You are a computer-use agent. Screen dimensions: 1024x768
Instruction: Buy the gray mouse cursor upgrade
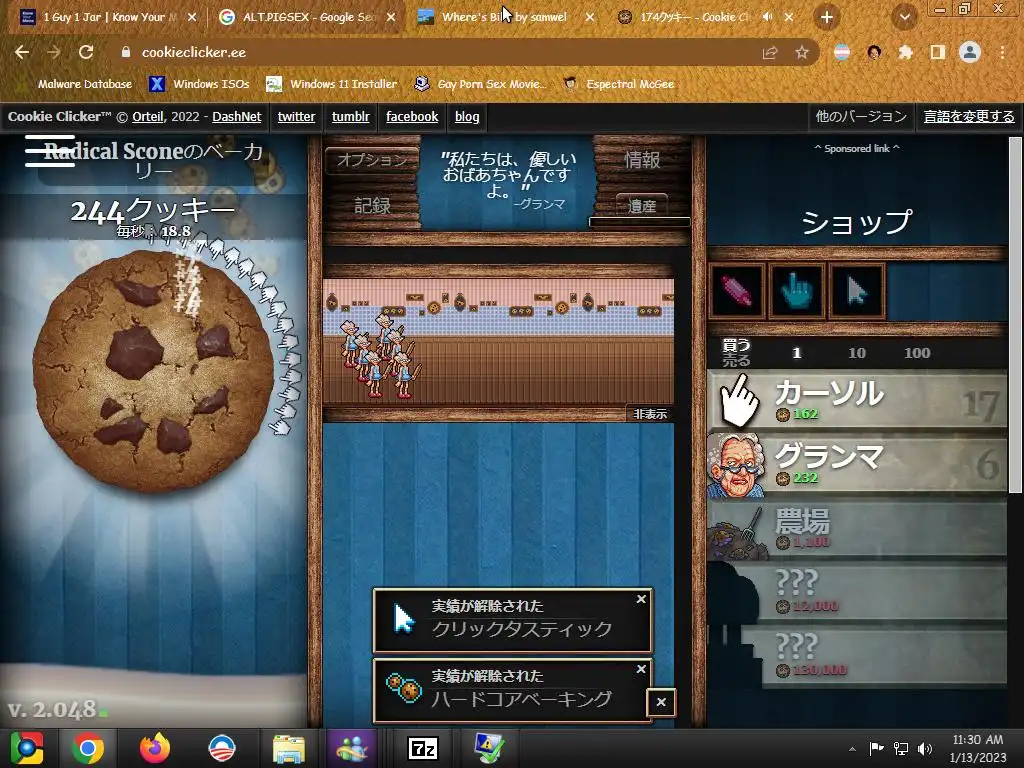pyautogui.click(x=856, y=291)
